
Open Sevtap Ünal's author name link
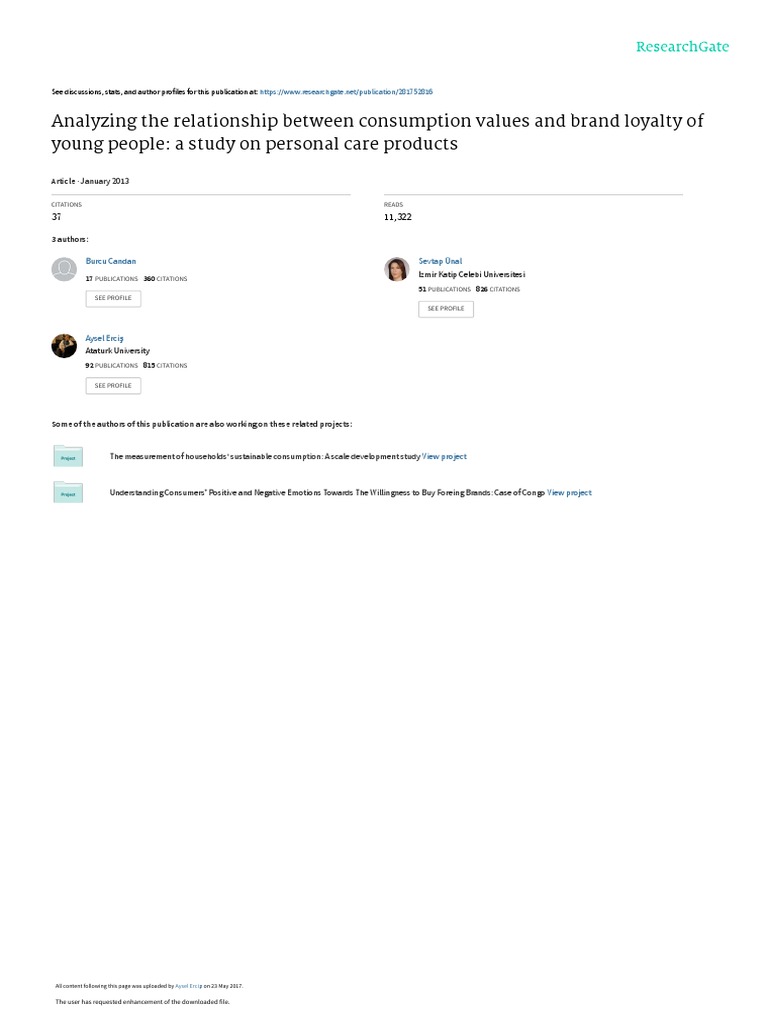(x=440, y=261)
